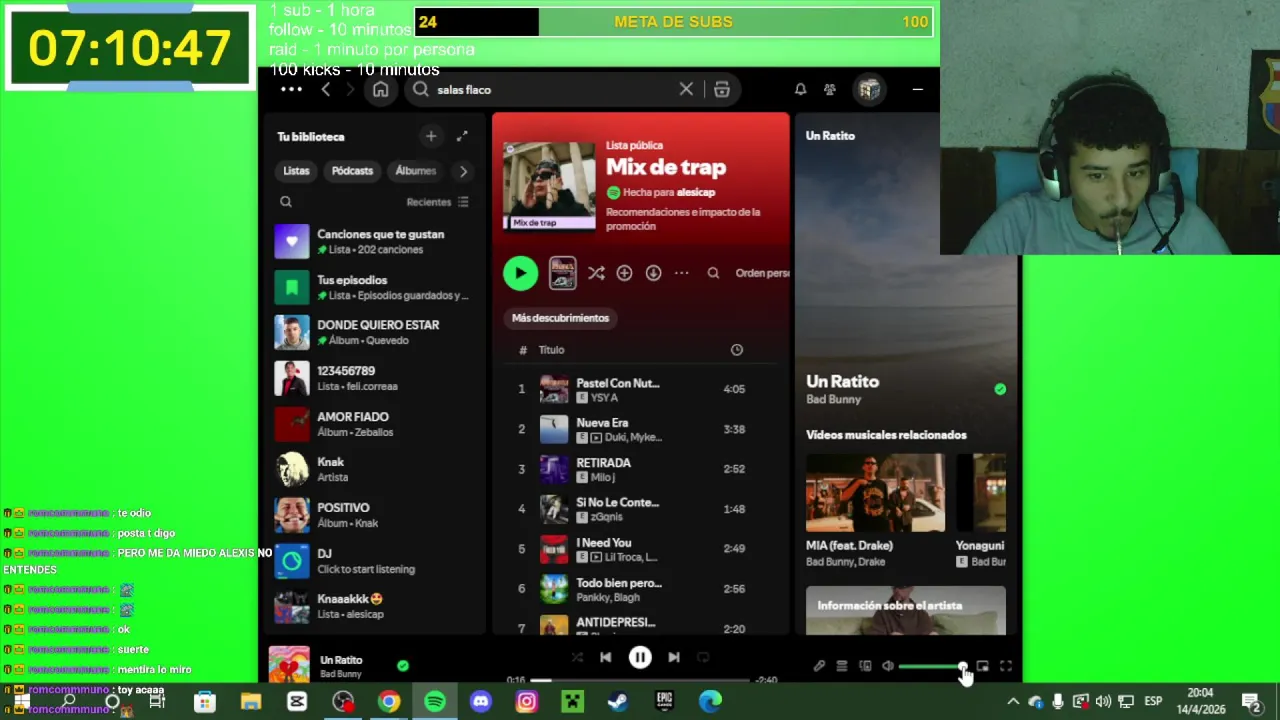
Task: Toggle saved checkmark on Un Ratito panel
Action: point(1000,389)
